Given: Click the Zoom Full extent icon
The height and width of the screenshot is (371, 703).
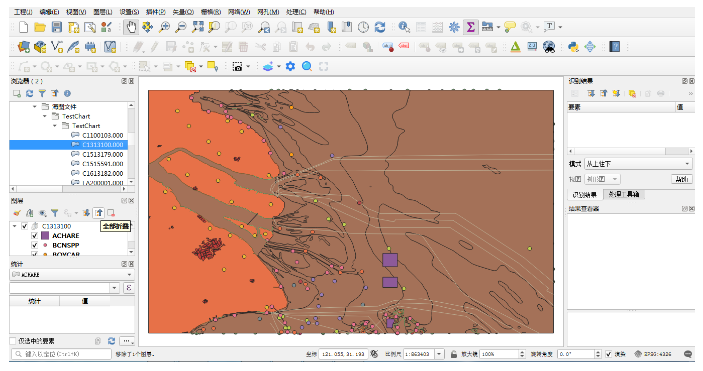Looking at the screenshot, I should click(x=197, y=27).
